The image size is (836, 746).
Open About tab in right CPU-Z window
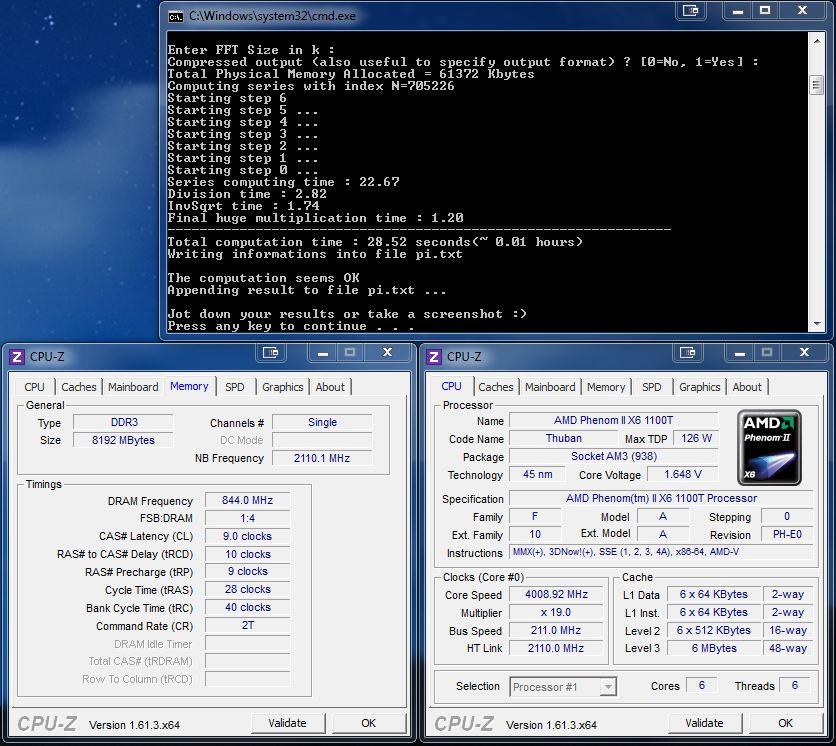click(x=747, y=387)
